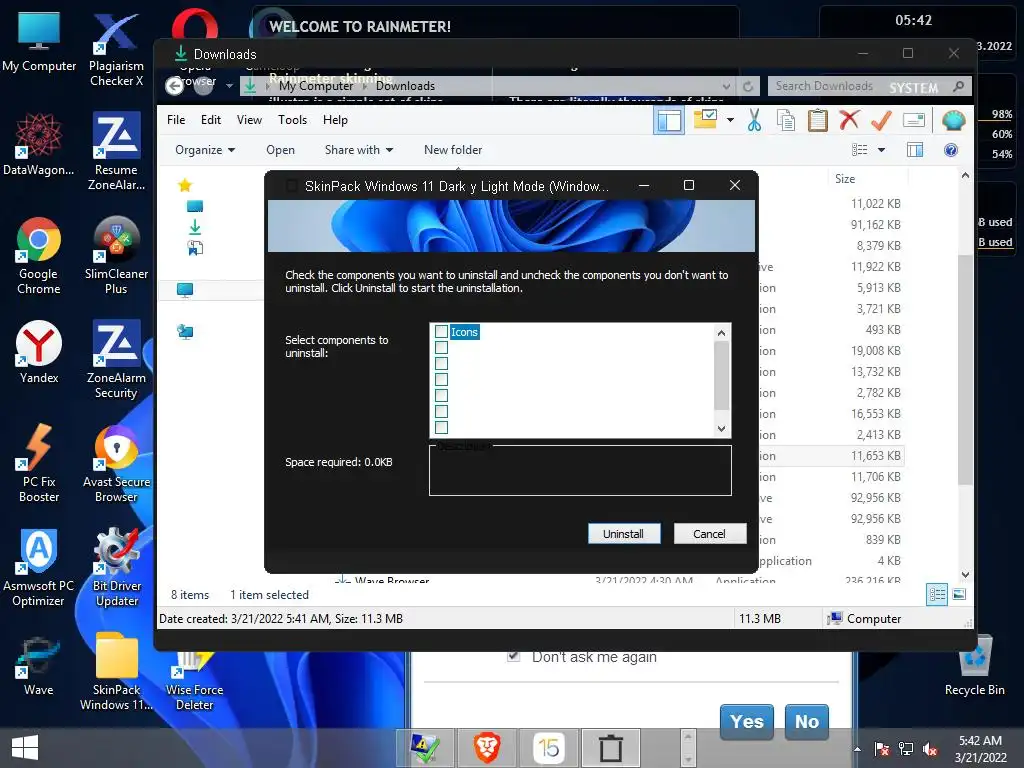Click the orange checkmark properties icon
The width and height of the screenshot is (1024, 768).
[x=881, y=120]
